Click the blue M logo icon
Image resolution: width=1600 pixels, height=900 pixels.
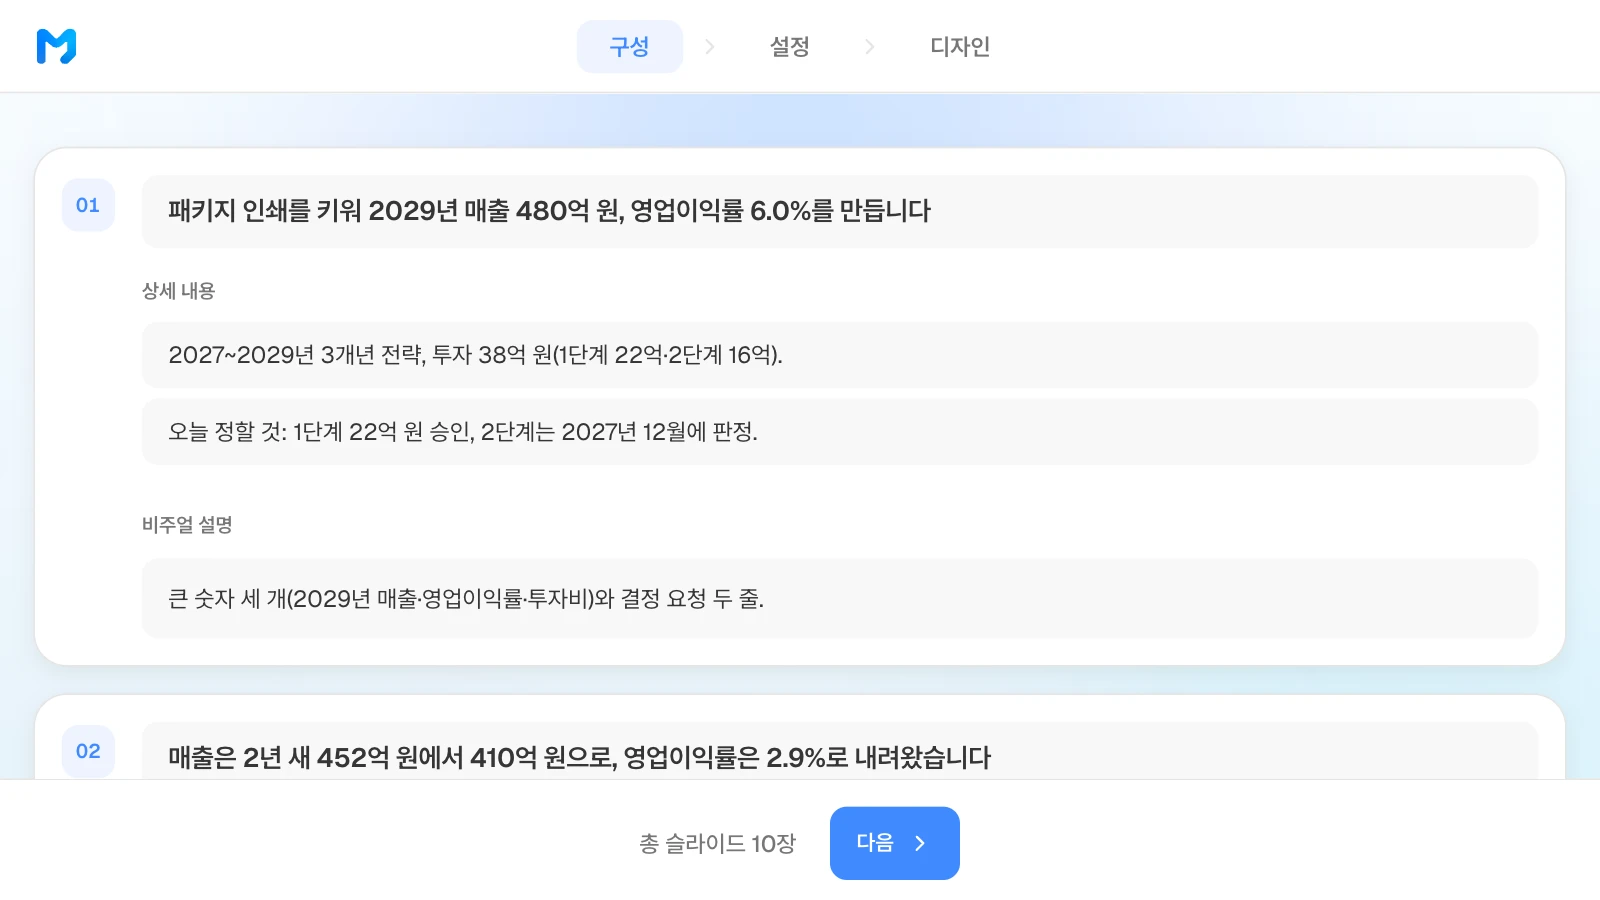[56, 46]
